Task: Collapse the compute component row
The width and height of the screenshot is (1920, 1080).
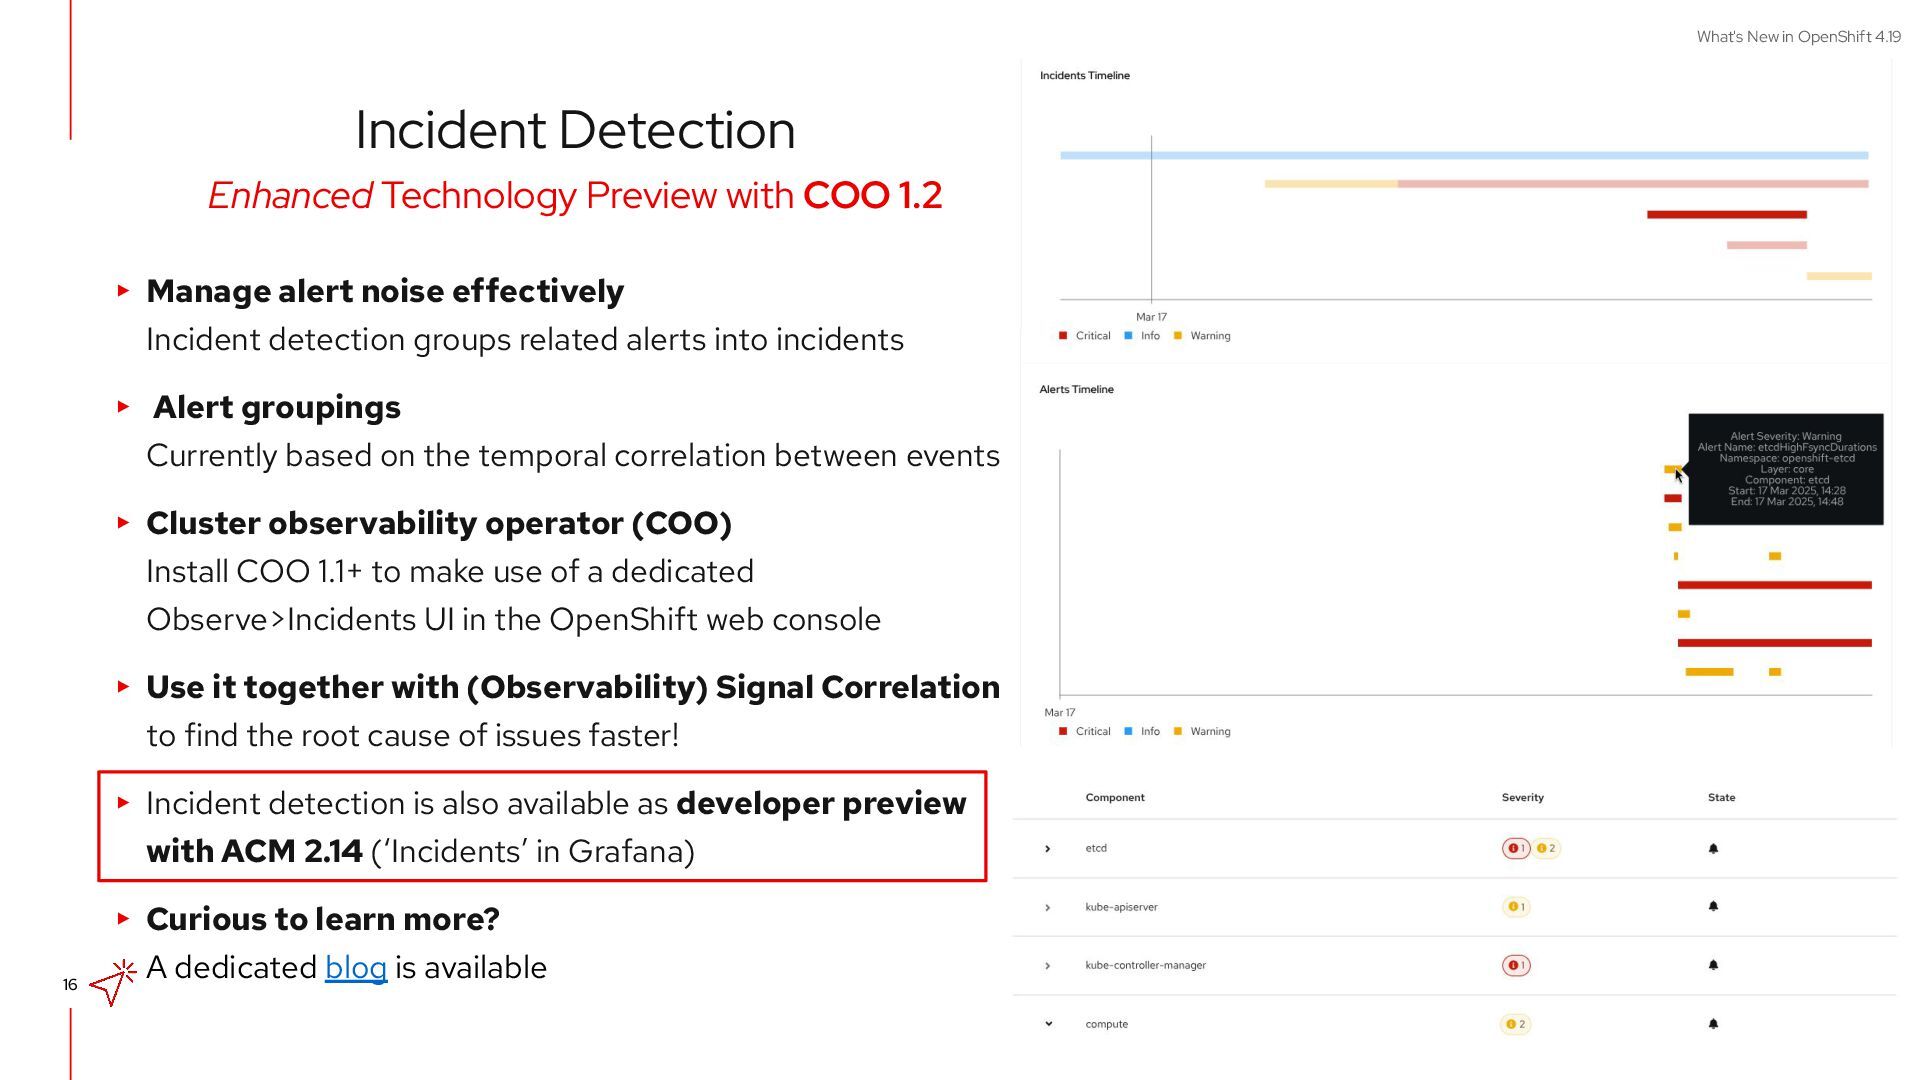Action: coord(1048,1024)
